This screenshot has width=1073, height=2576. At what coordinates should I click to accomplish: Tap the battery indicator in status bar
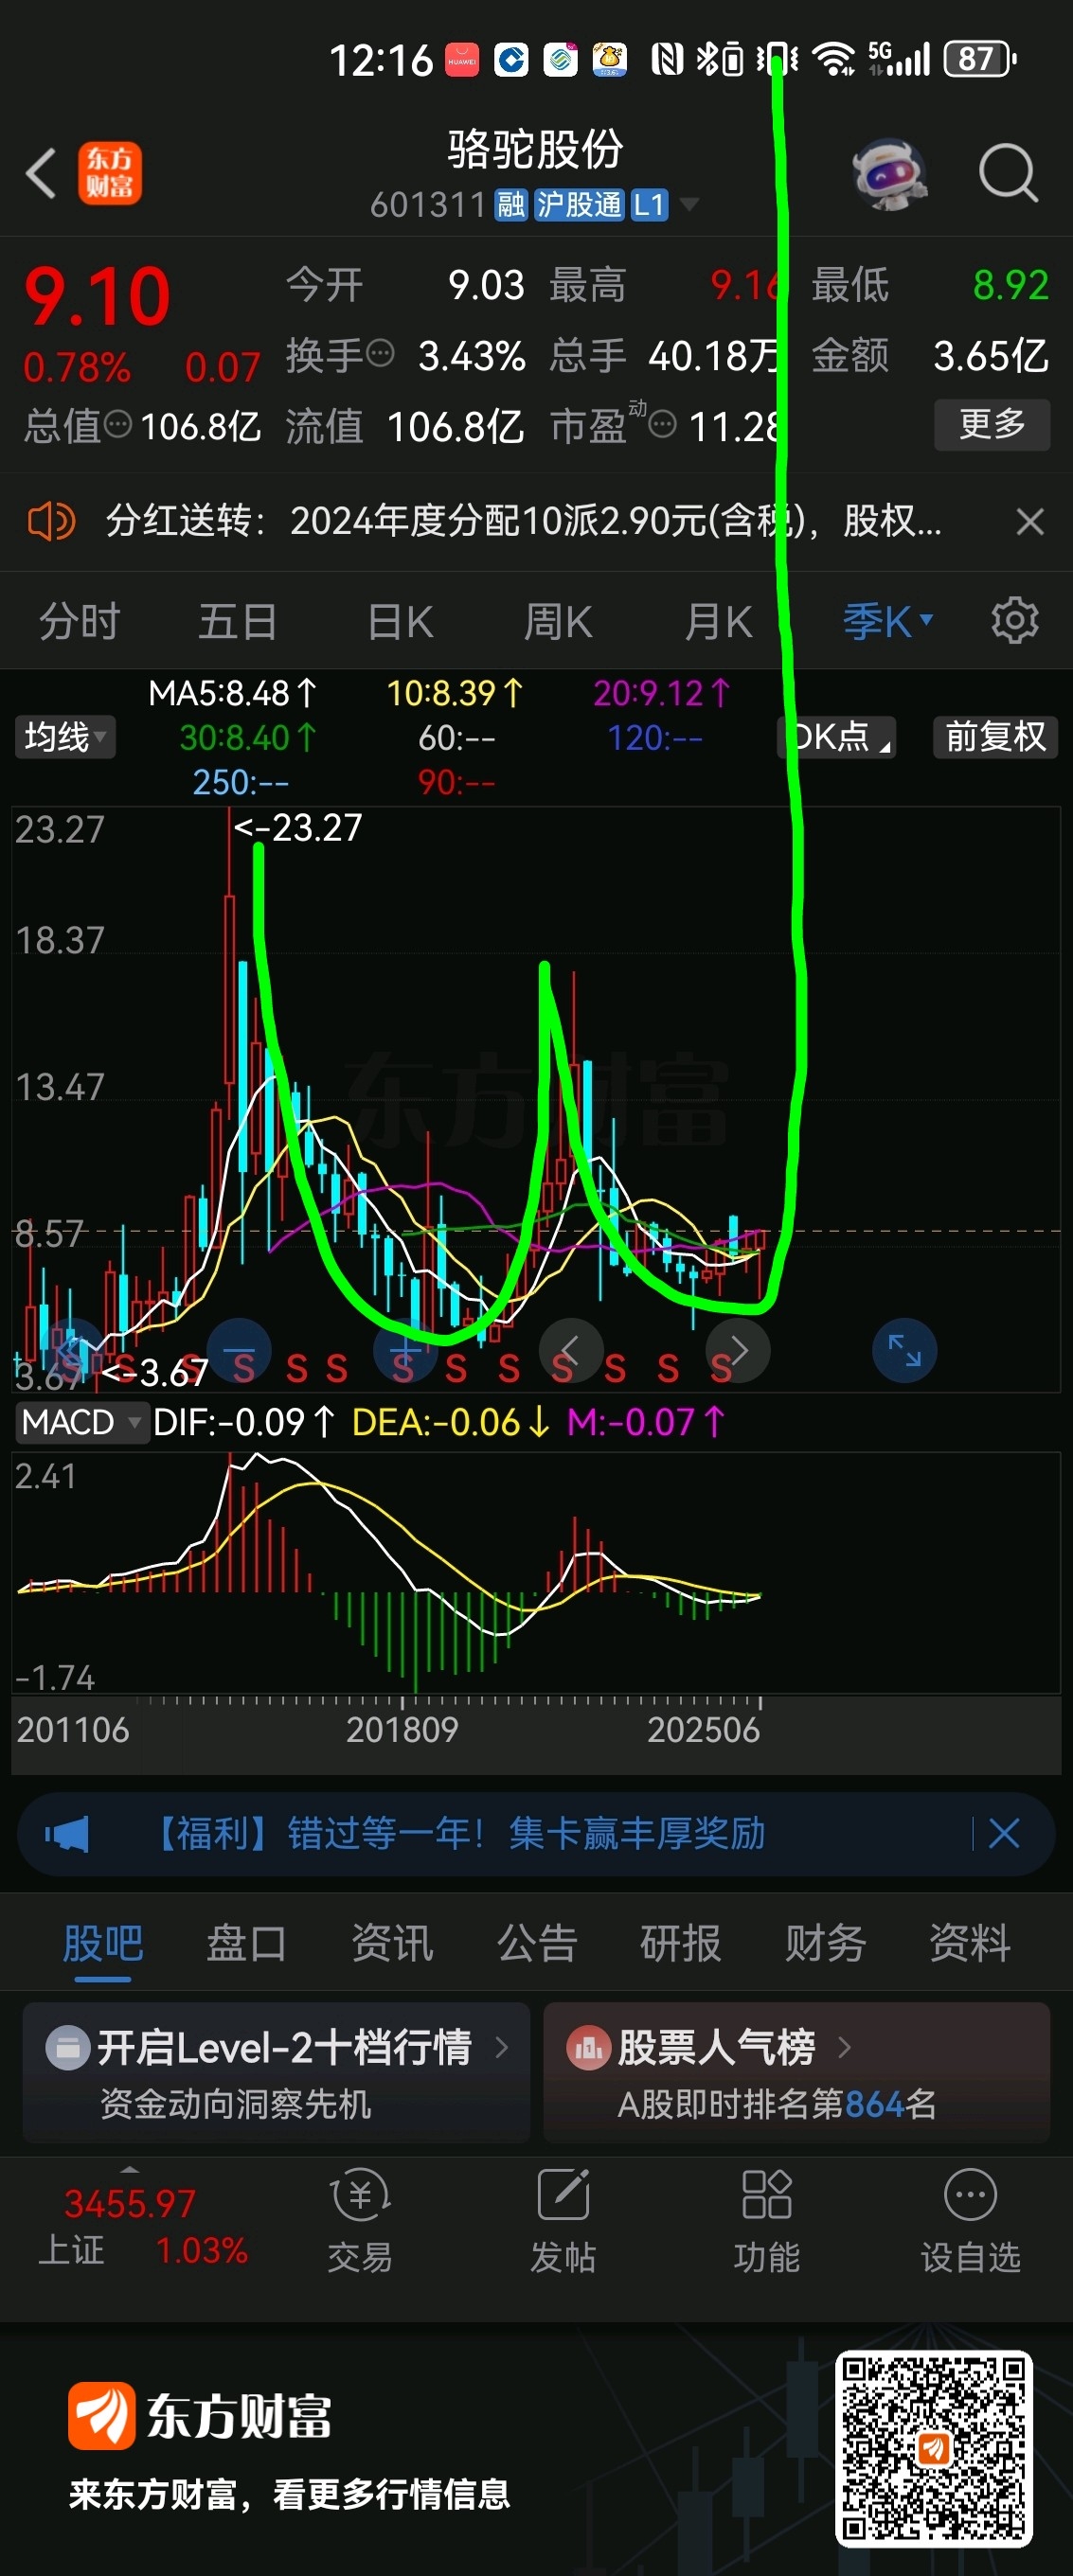coord(980,59)
